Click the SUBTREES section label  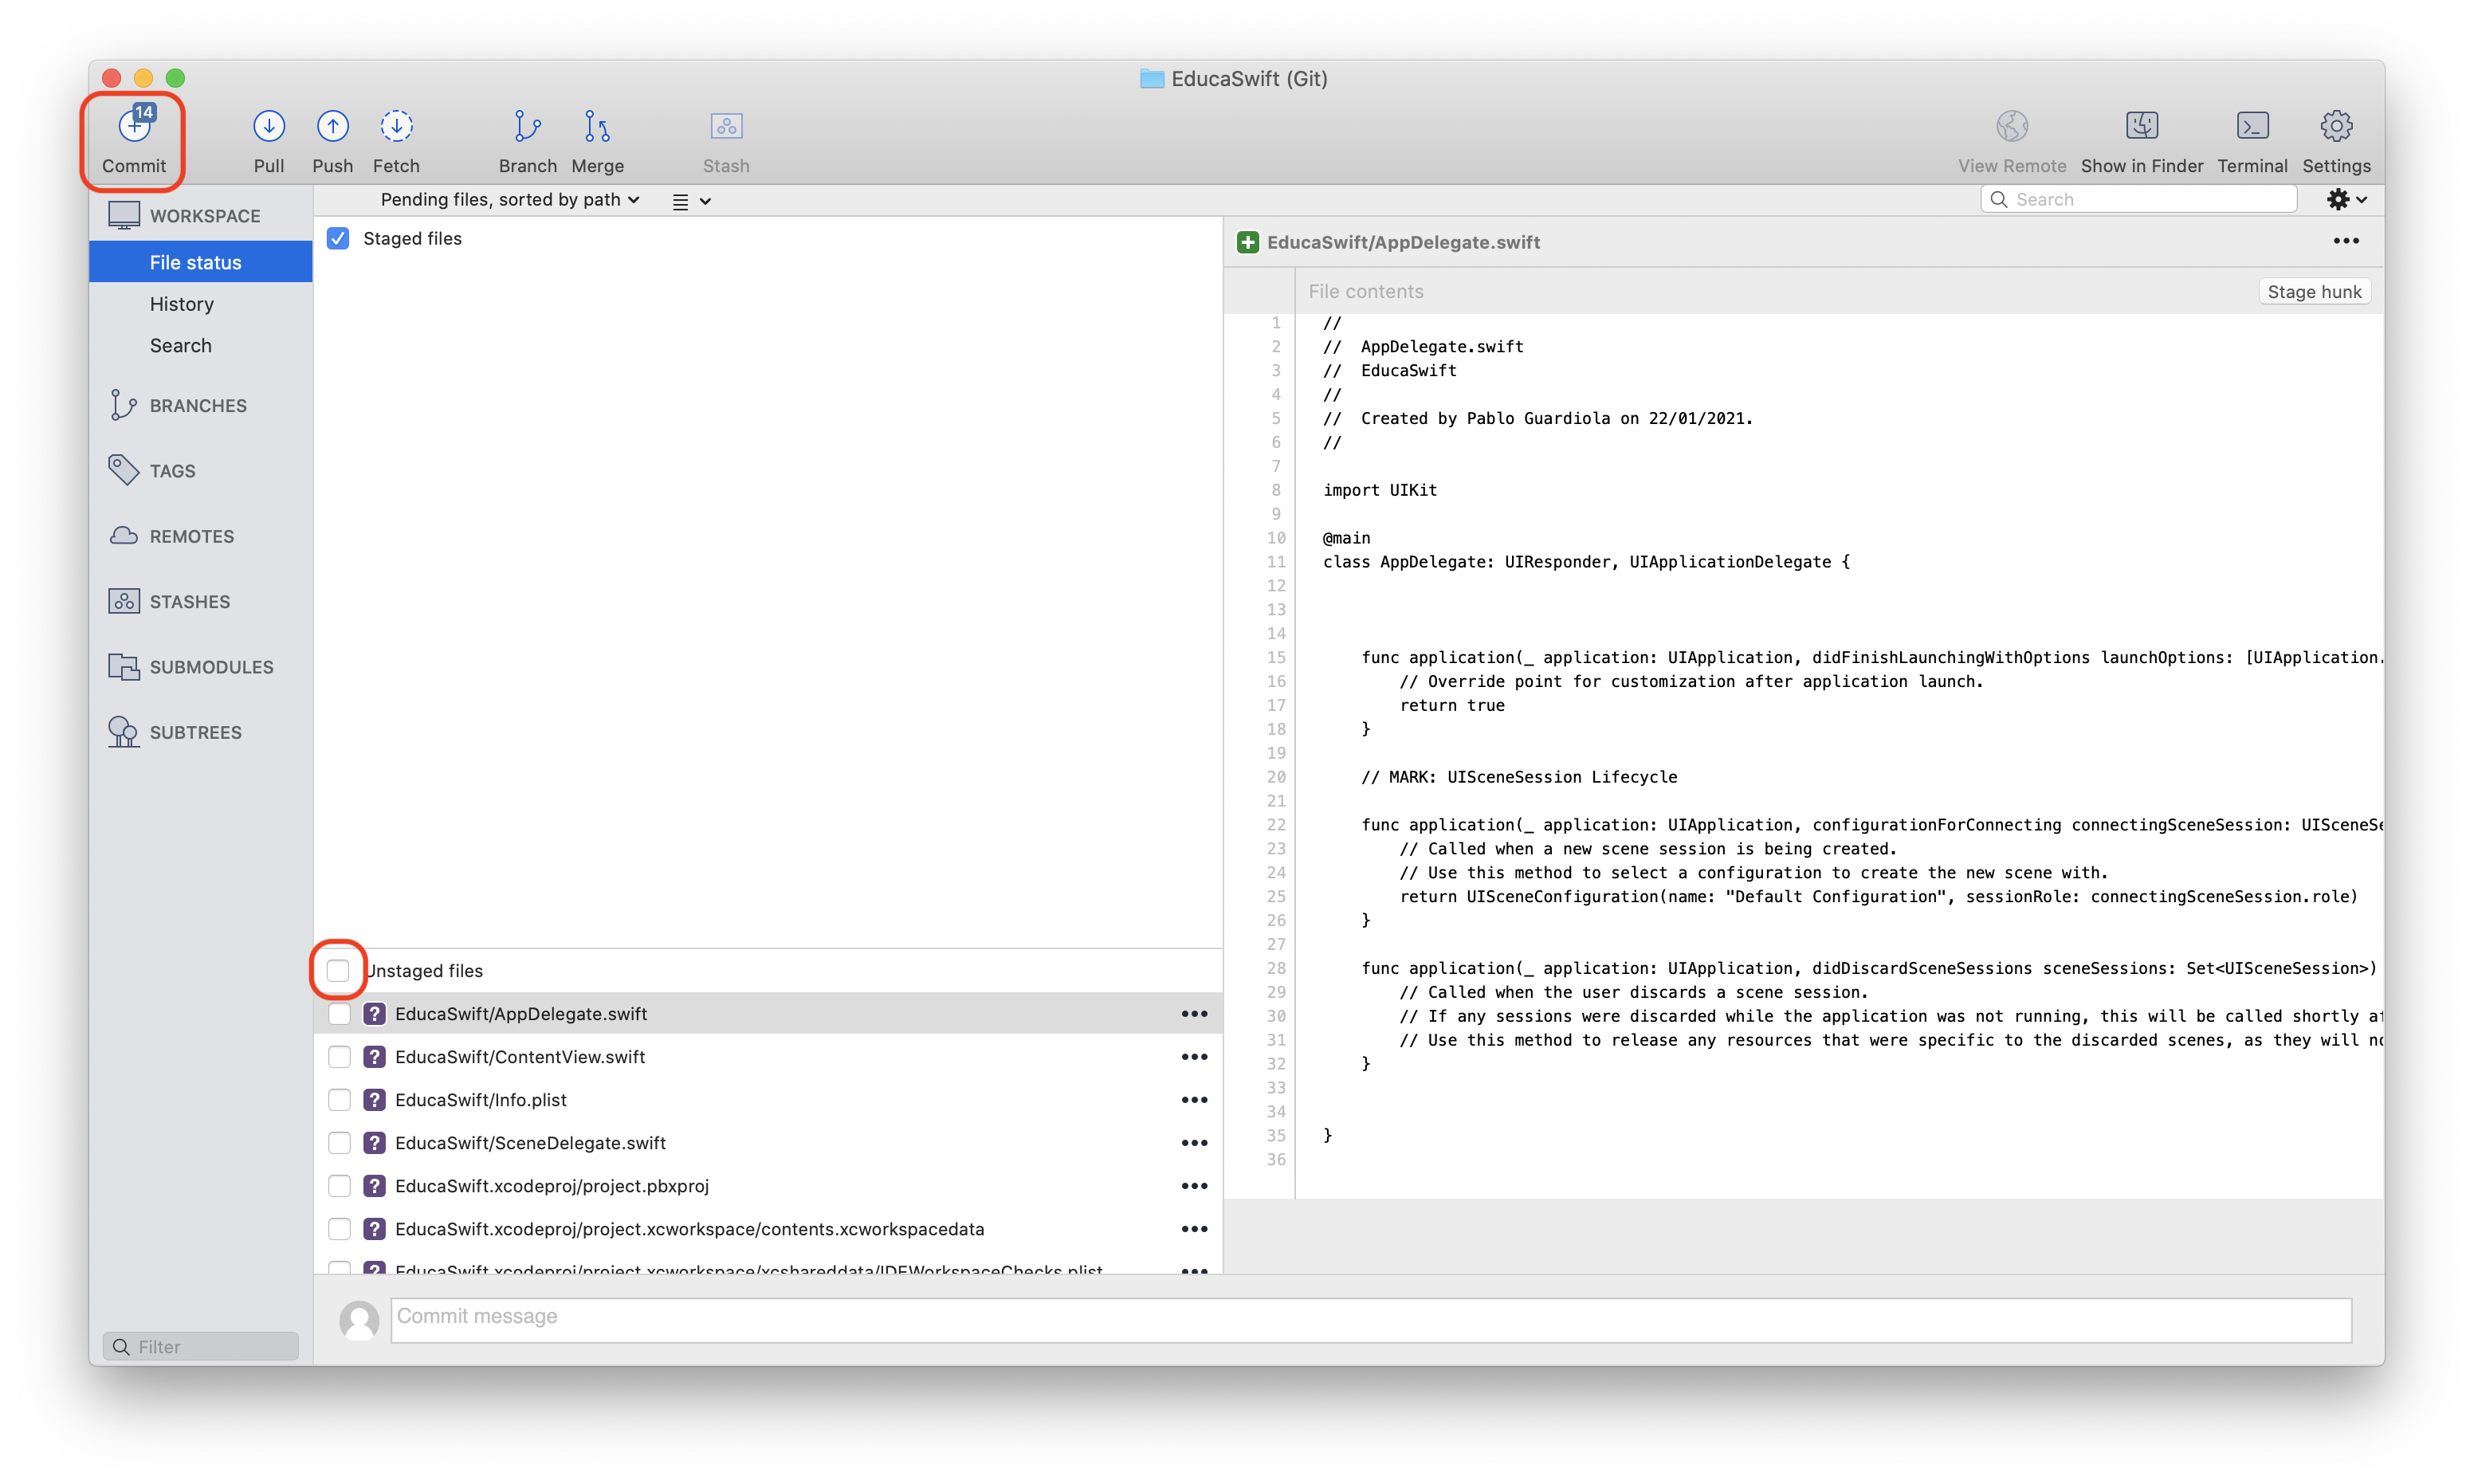(196, 732)
